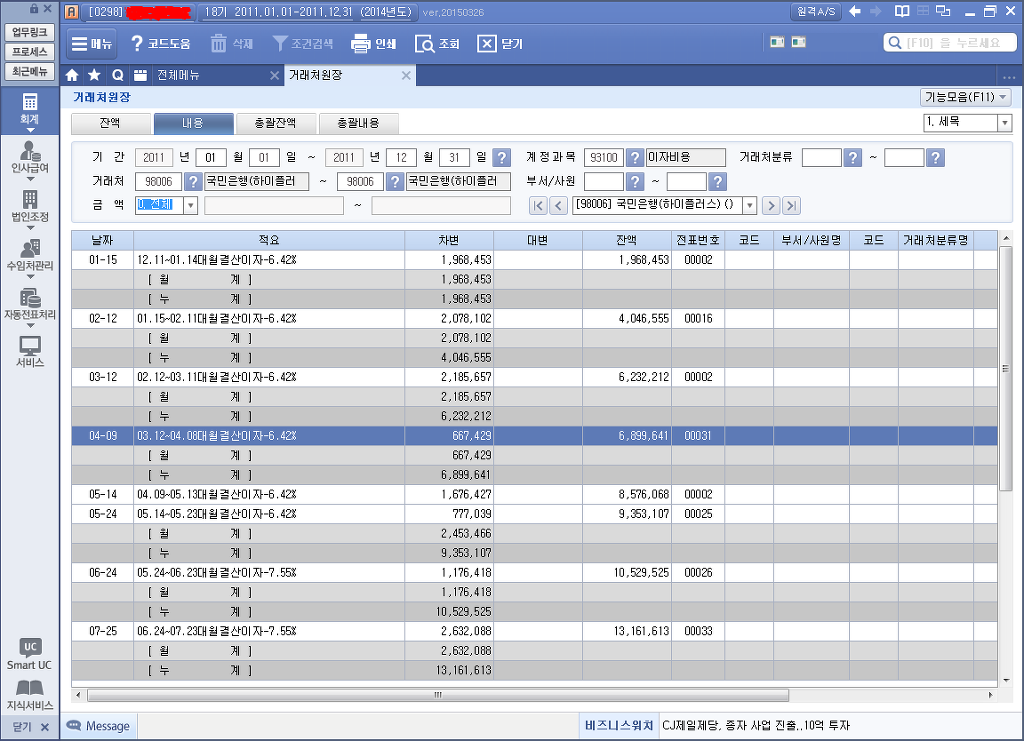The width and height of the screenshot is (1024, 741).
Task: Expand the 기능모음(F11) dropdown
Action: (966, 97)
